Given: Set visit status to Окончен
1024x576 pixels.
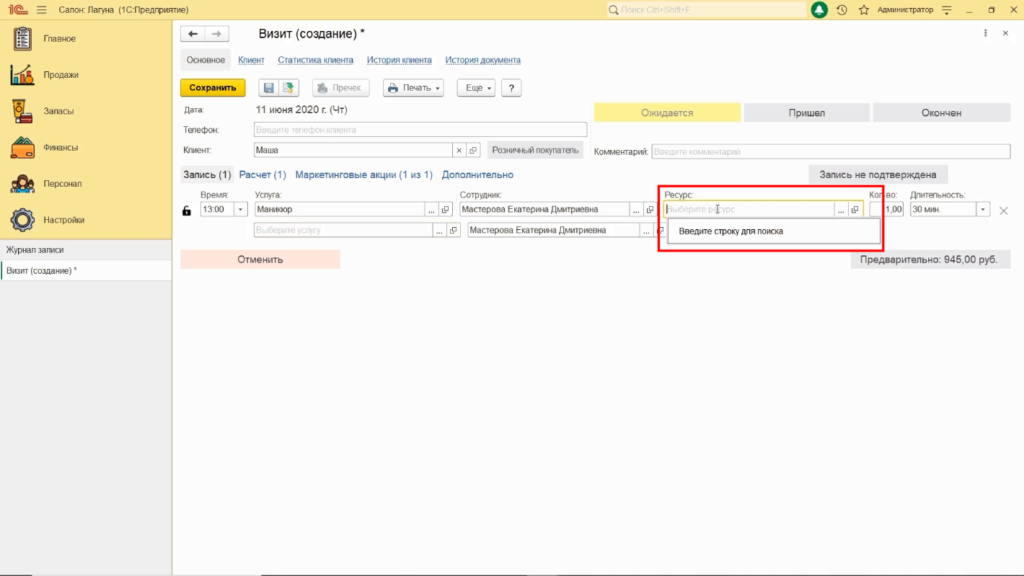Looking at the screenshot, I should pyautogui.click(x=941, y=113).
